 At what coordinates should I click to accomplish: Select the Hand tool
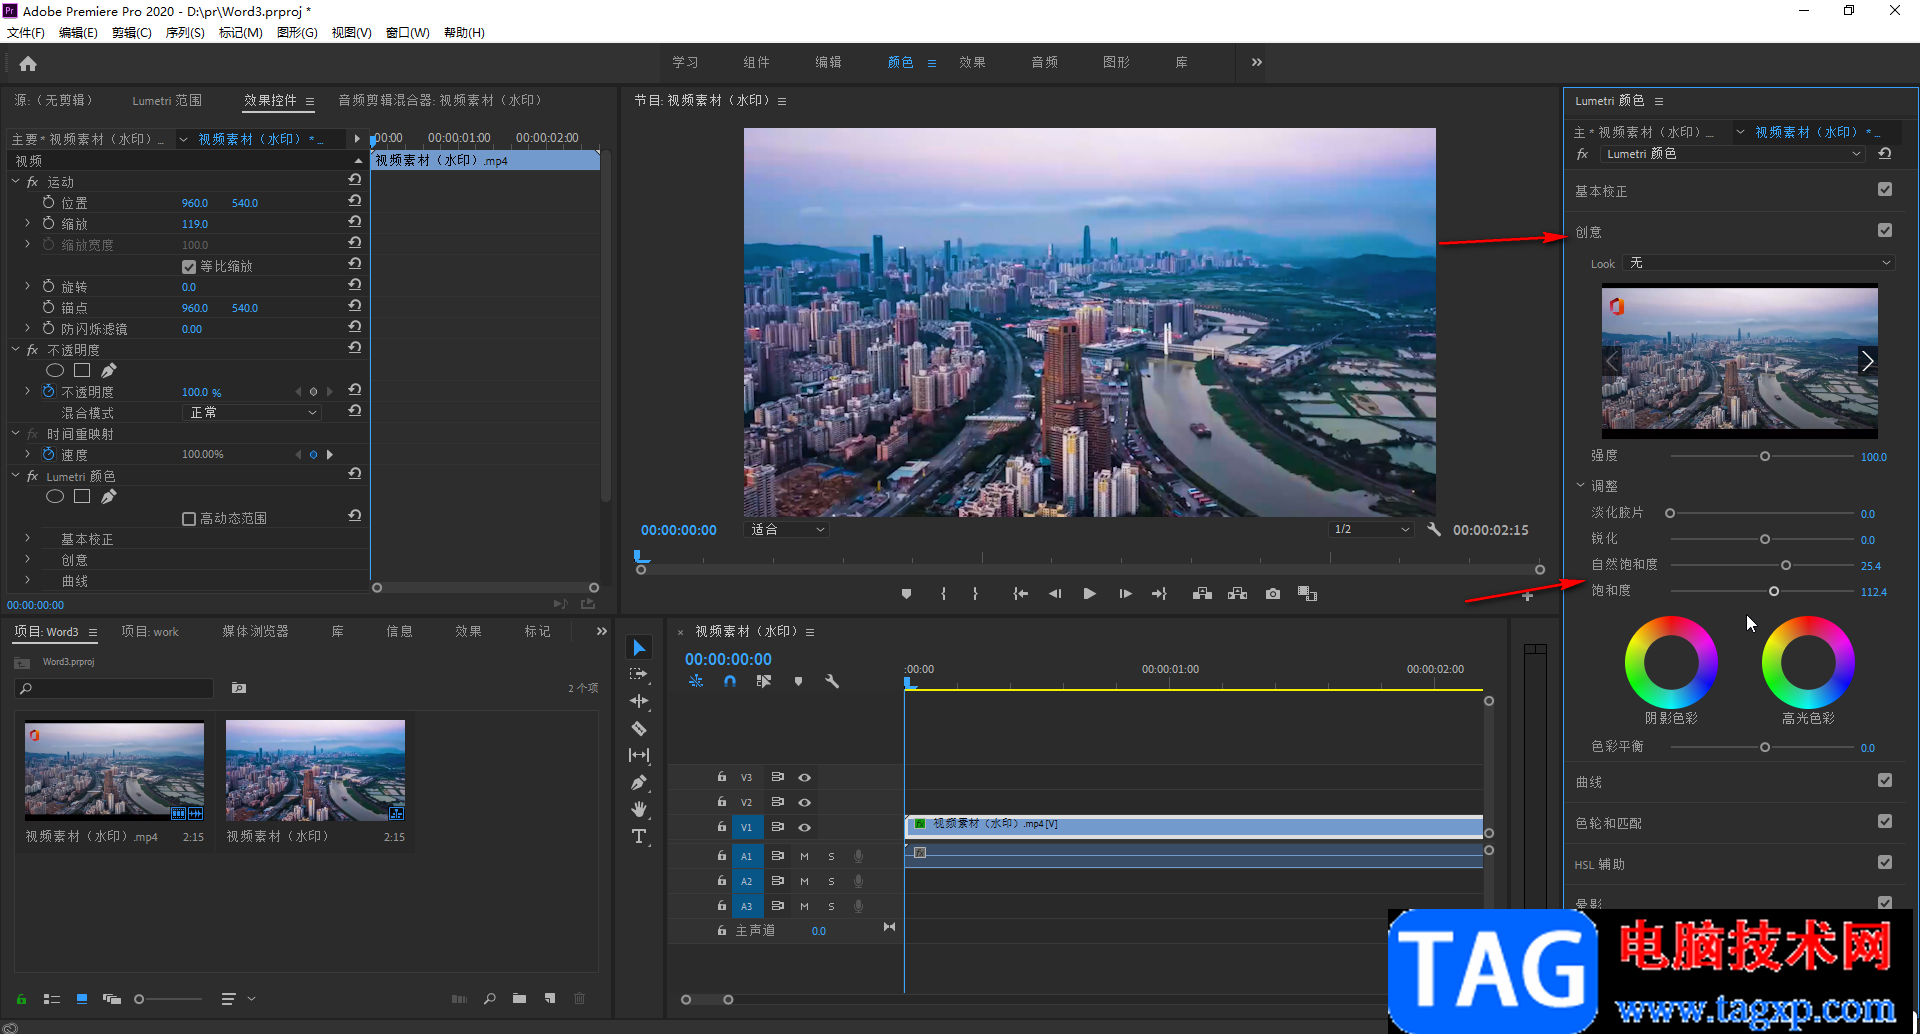click(640, 810)
